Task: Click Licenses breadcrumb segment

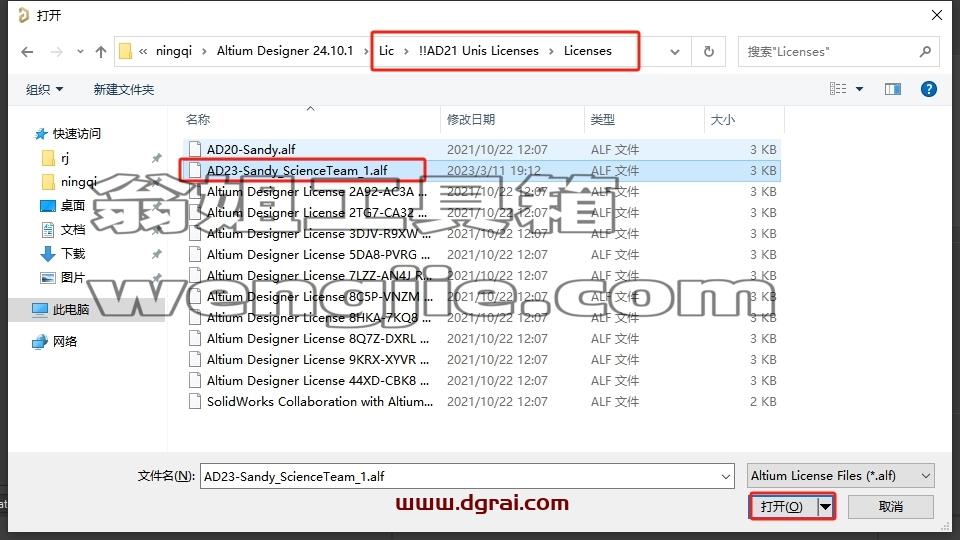Action: click(588, 51)
